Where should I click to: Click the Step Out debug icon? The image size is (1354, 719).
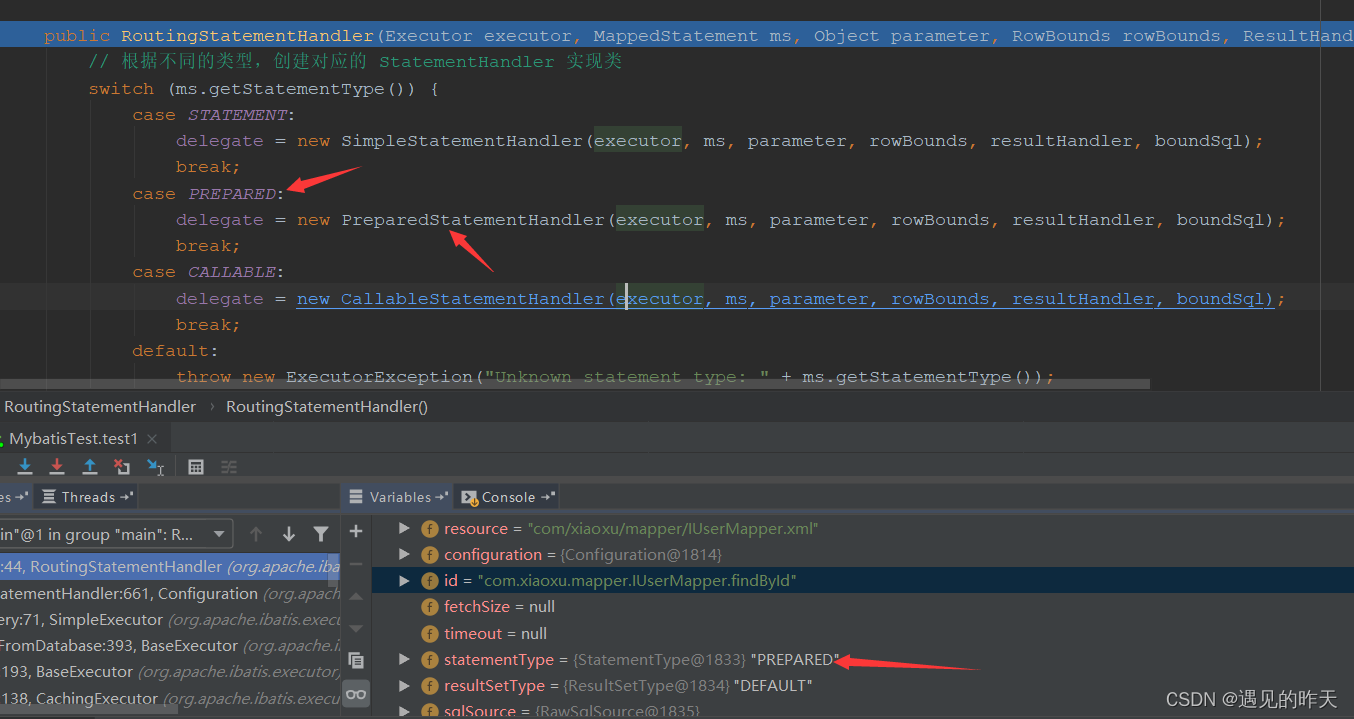[89, 467]
